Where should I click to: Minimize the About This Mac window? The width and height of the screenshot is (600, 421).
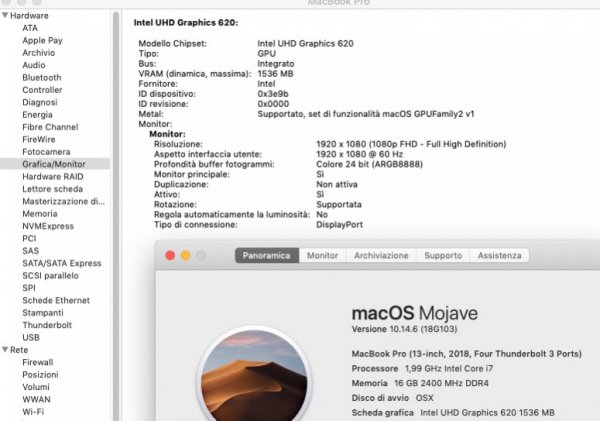tap(186, 255)
